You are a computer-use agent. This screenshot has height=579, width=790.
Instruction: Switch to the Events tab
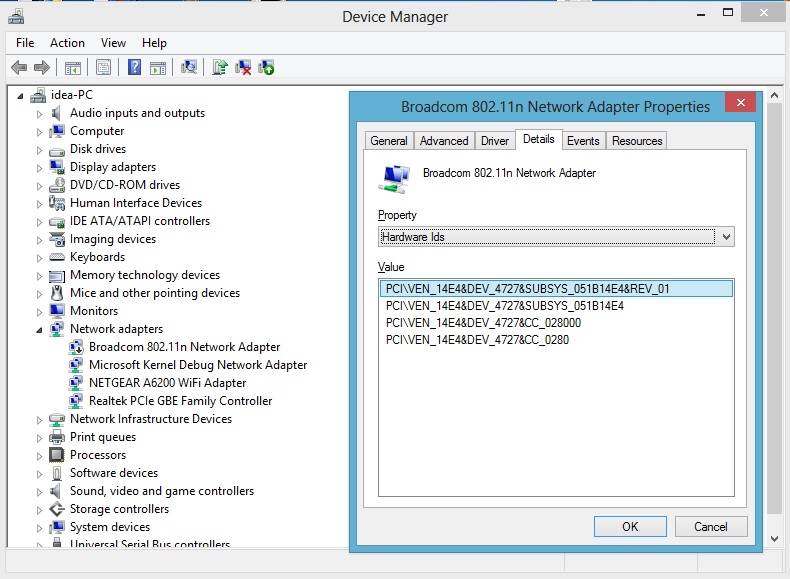[583, 141]
